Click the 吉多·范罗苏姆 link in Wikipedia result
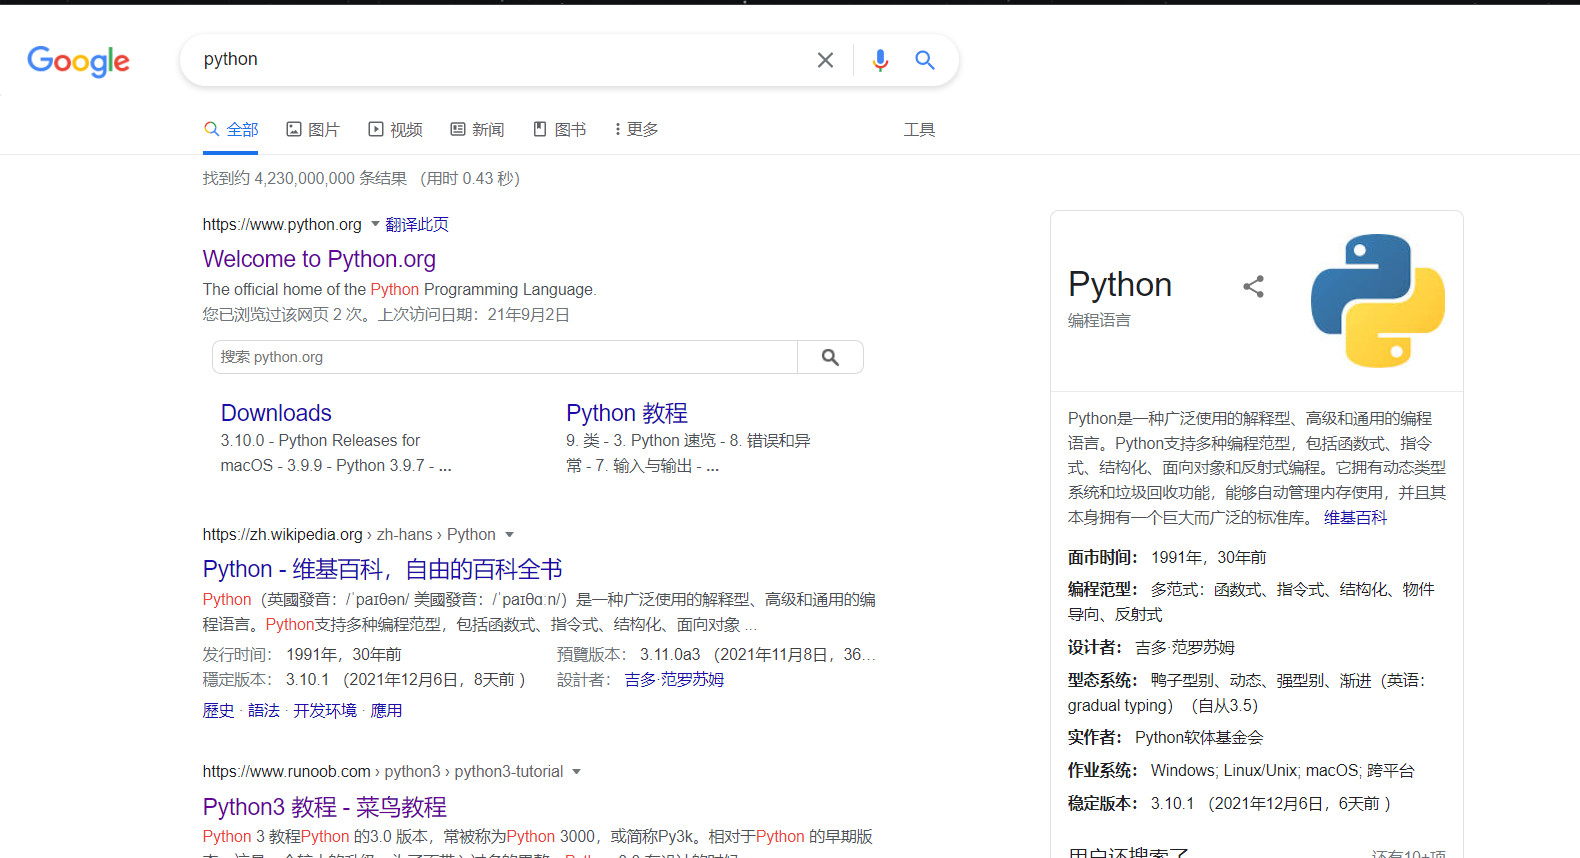 [x=674, y=680]
